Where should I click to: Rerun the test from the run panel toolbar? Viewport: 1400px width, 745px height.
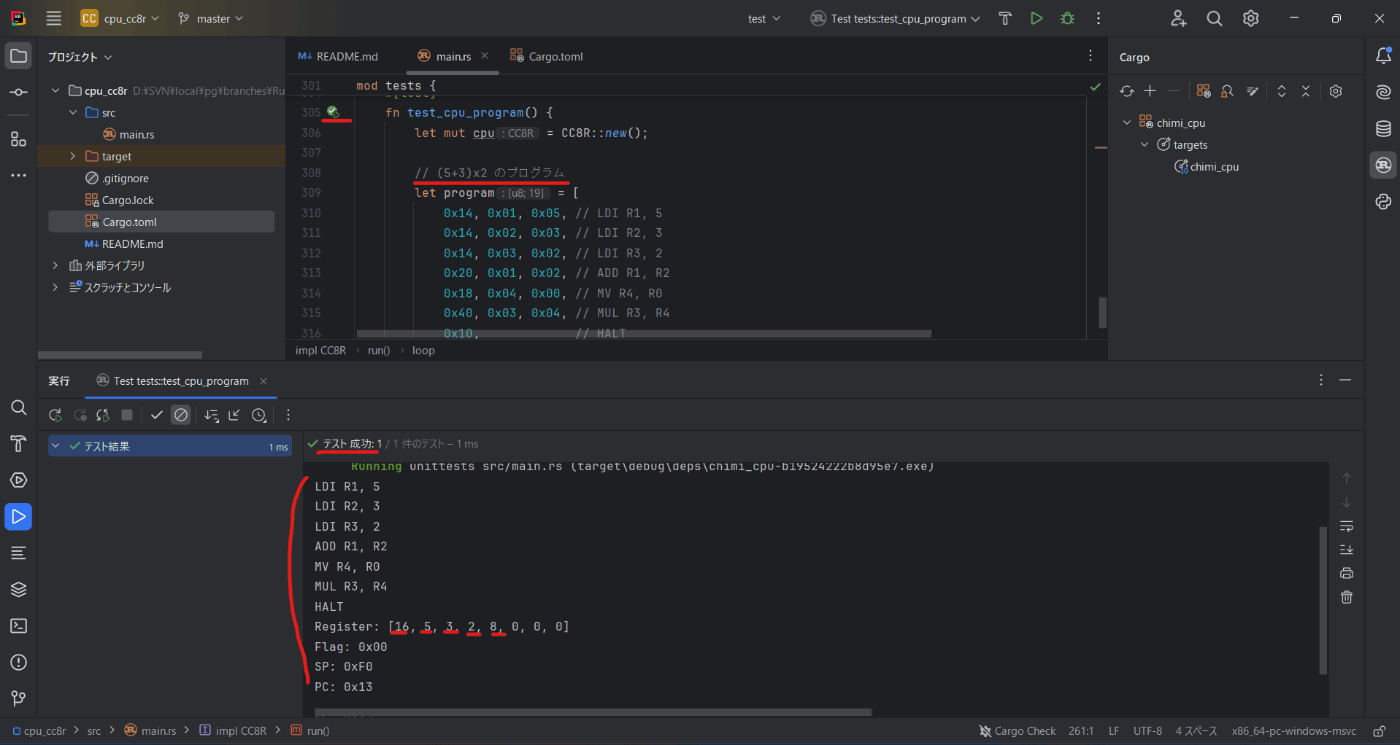coord(55,414)
